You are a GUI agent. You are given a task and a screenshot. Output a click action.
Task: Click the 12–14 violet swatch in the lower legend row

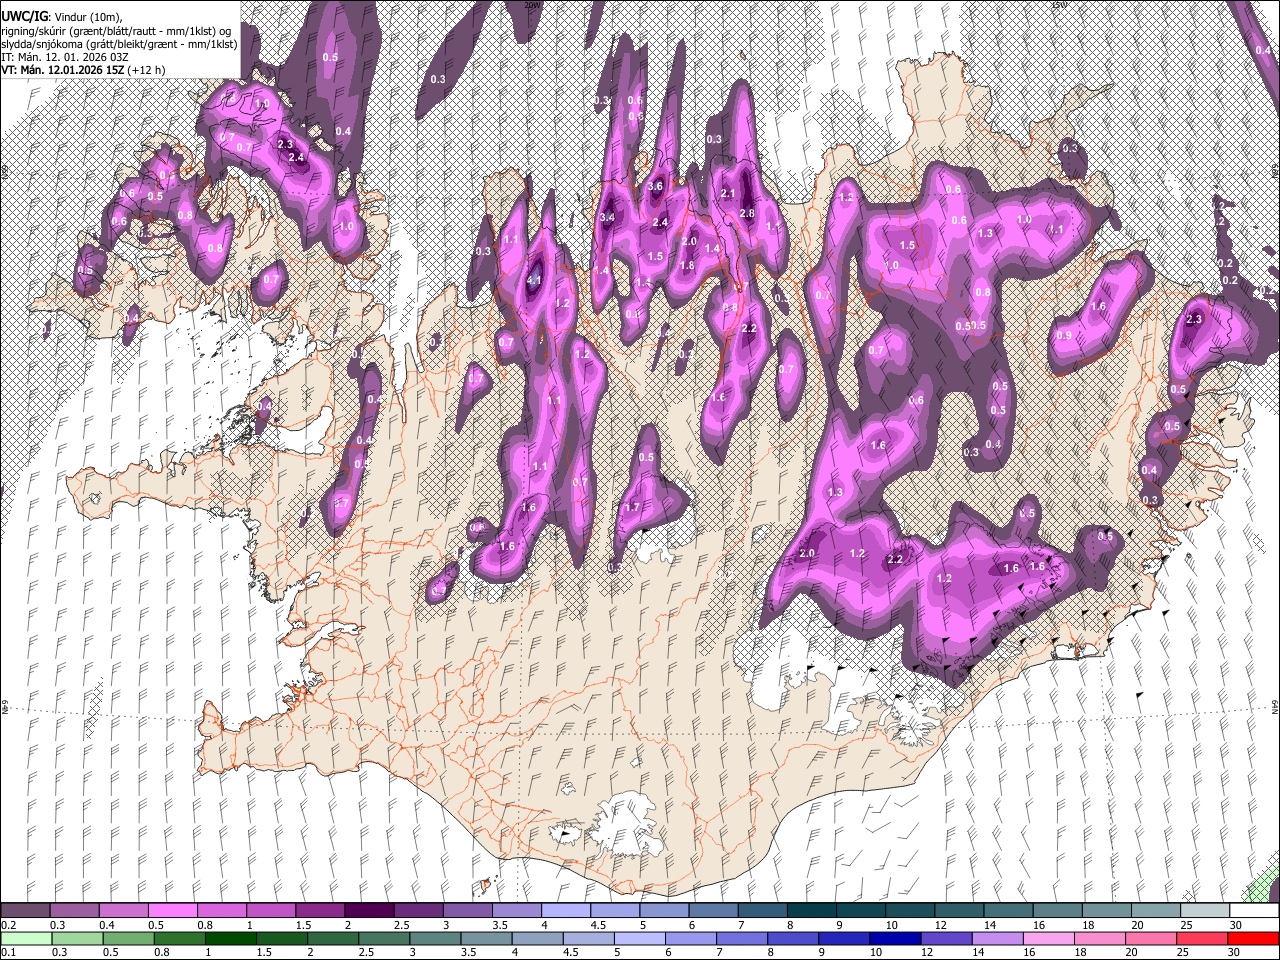pyautogui.click(x=947, y=938)
